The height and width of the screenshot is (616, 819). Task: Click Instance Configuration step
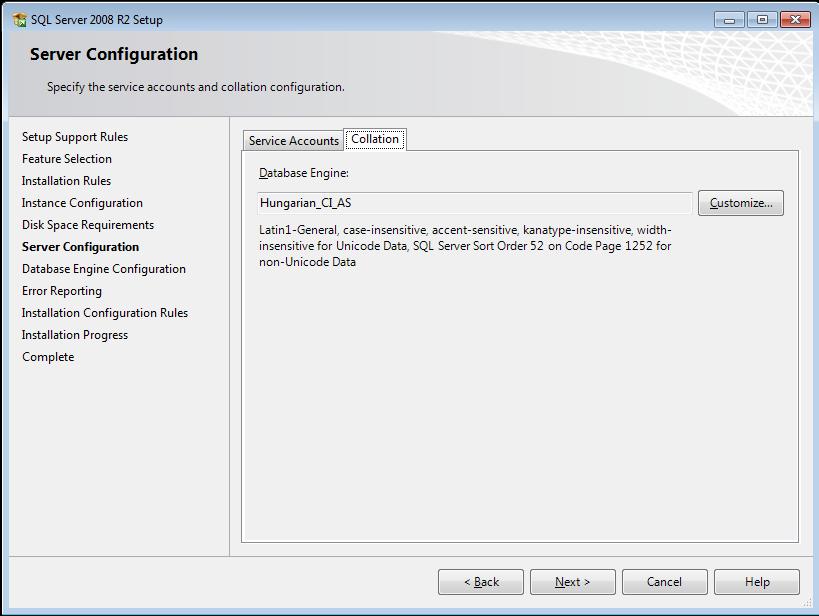point(82,203)
